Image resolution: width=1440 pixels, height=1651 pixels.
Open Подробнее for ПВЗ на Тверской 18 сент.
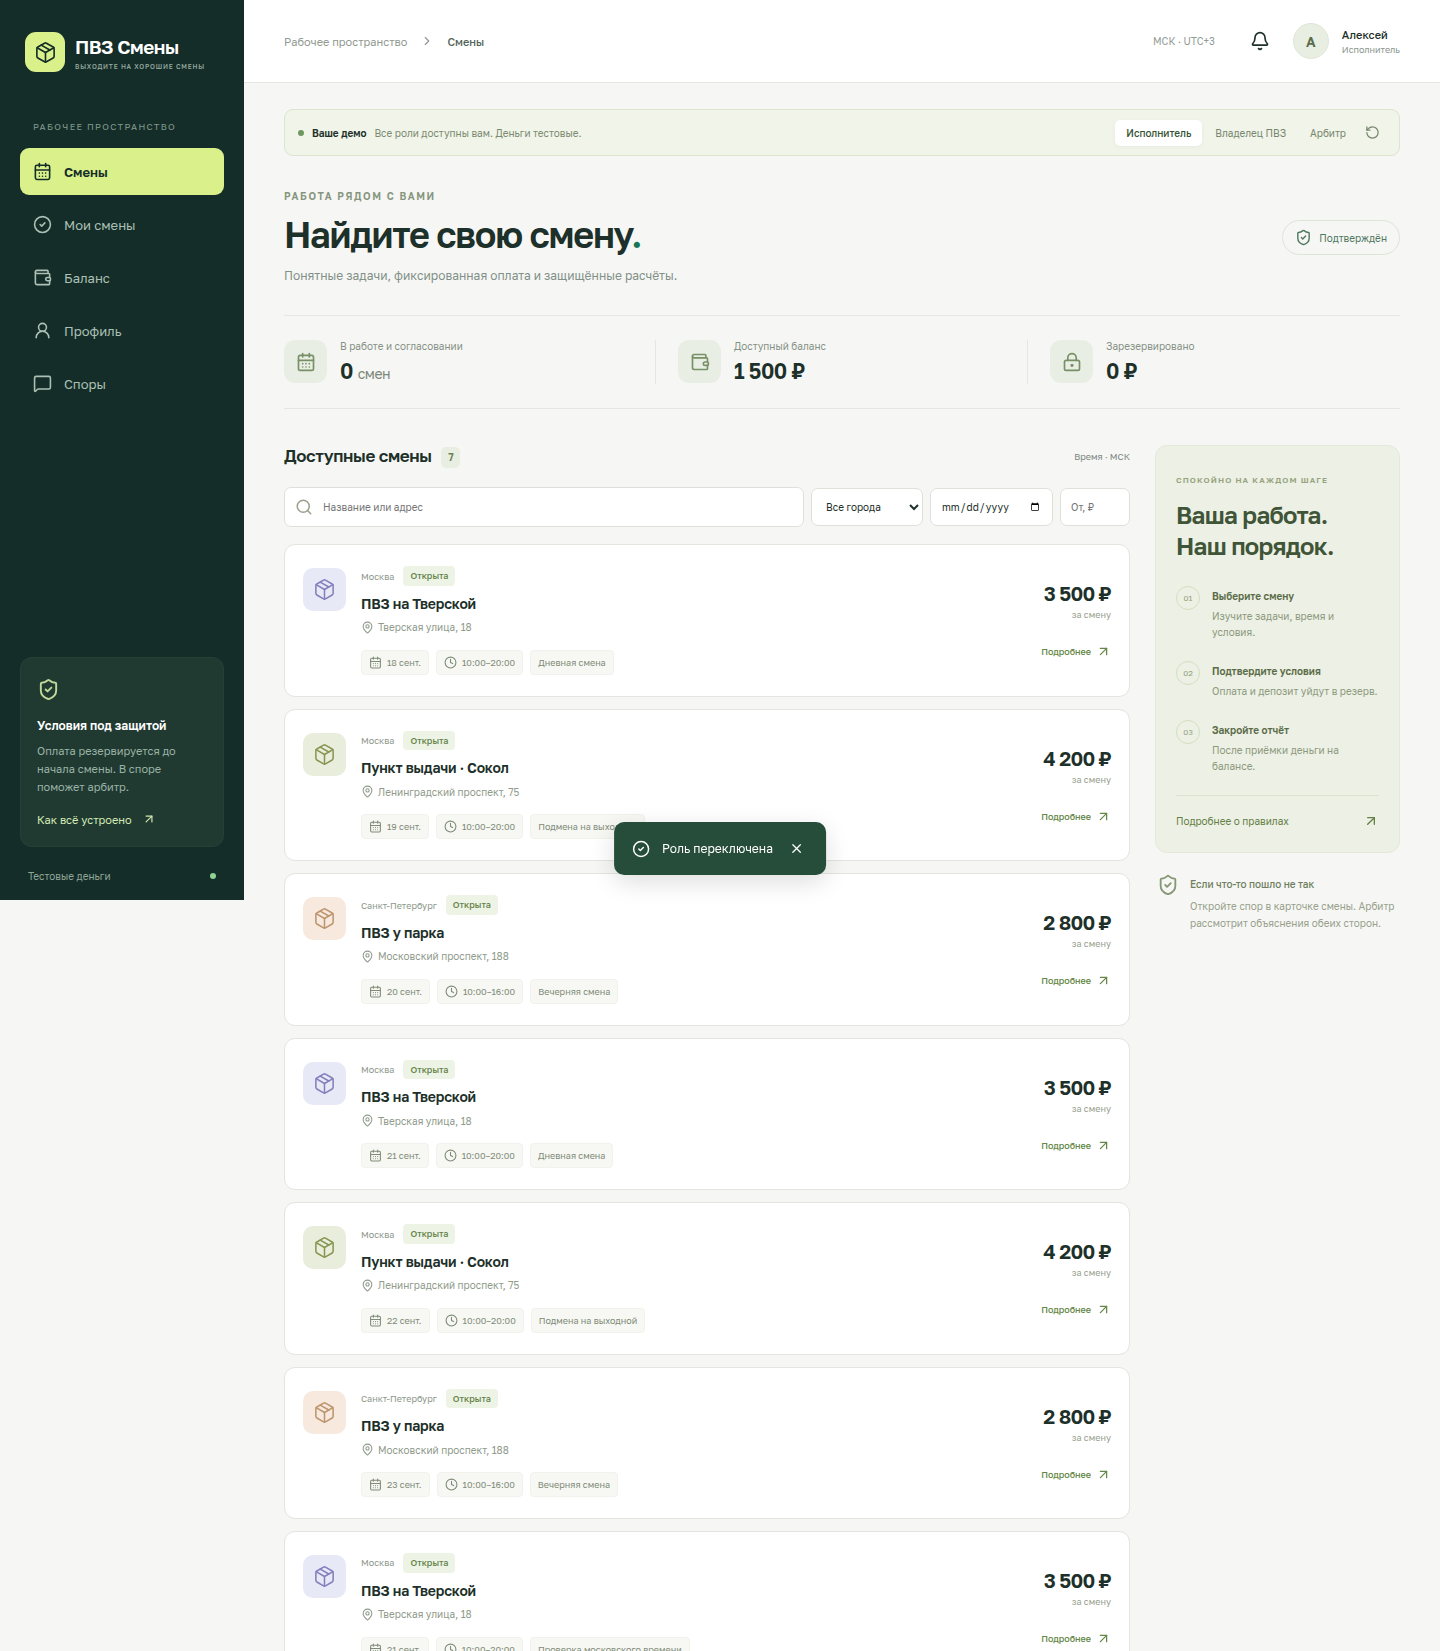pyautogui.click(x=1075, y=652)
